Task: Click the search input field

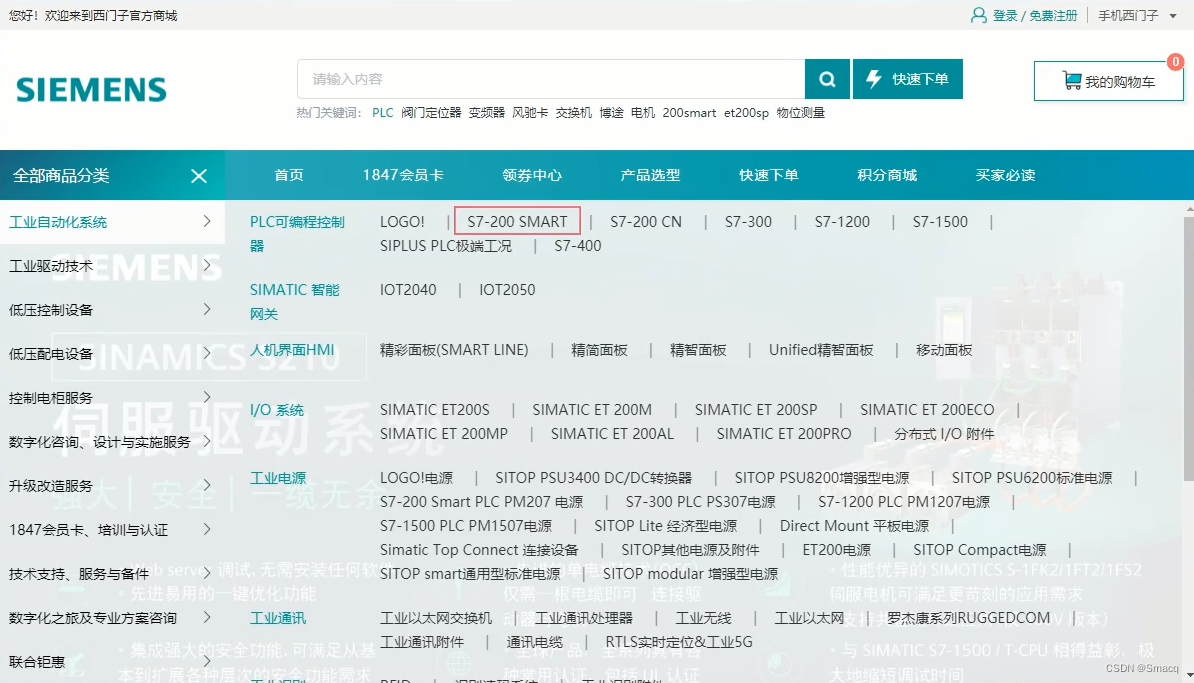Action: click(550, 78)
